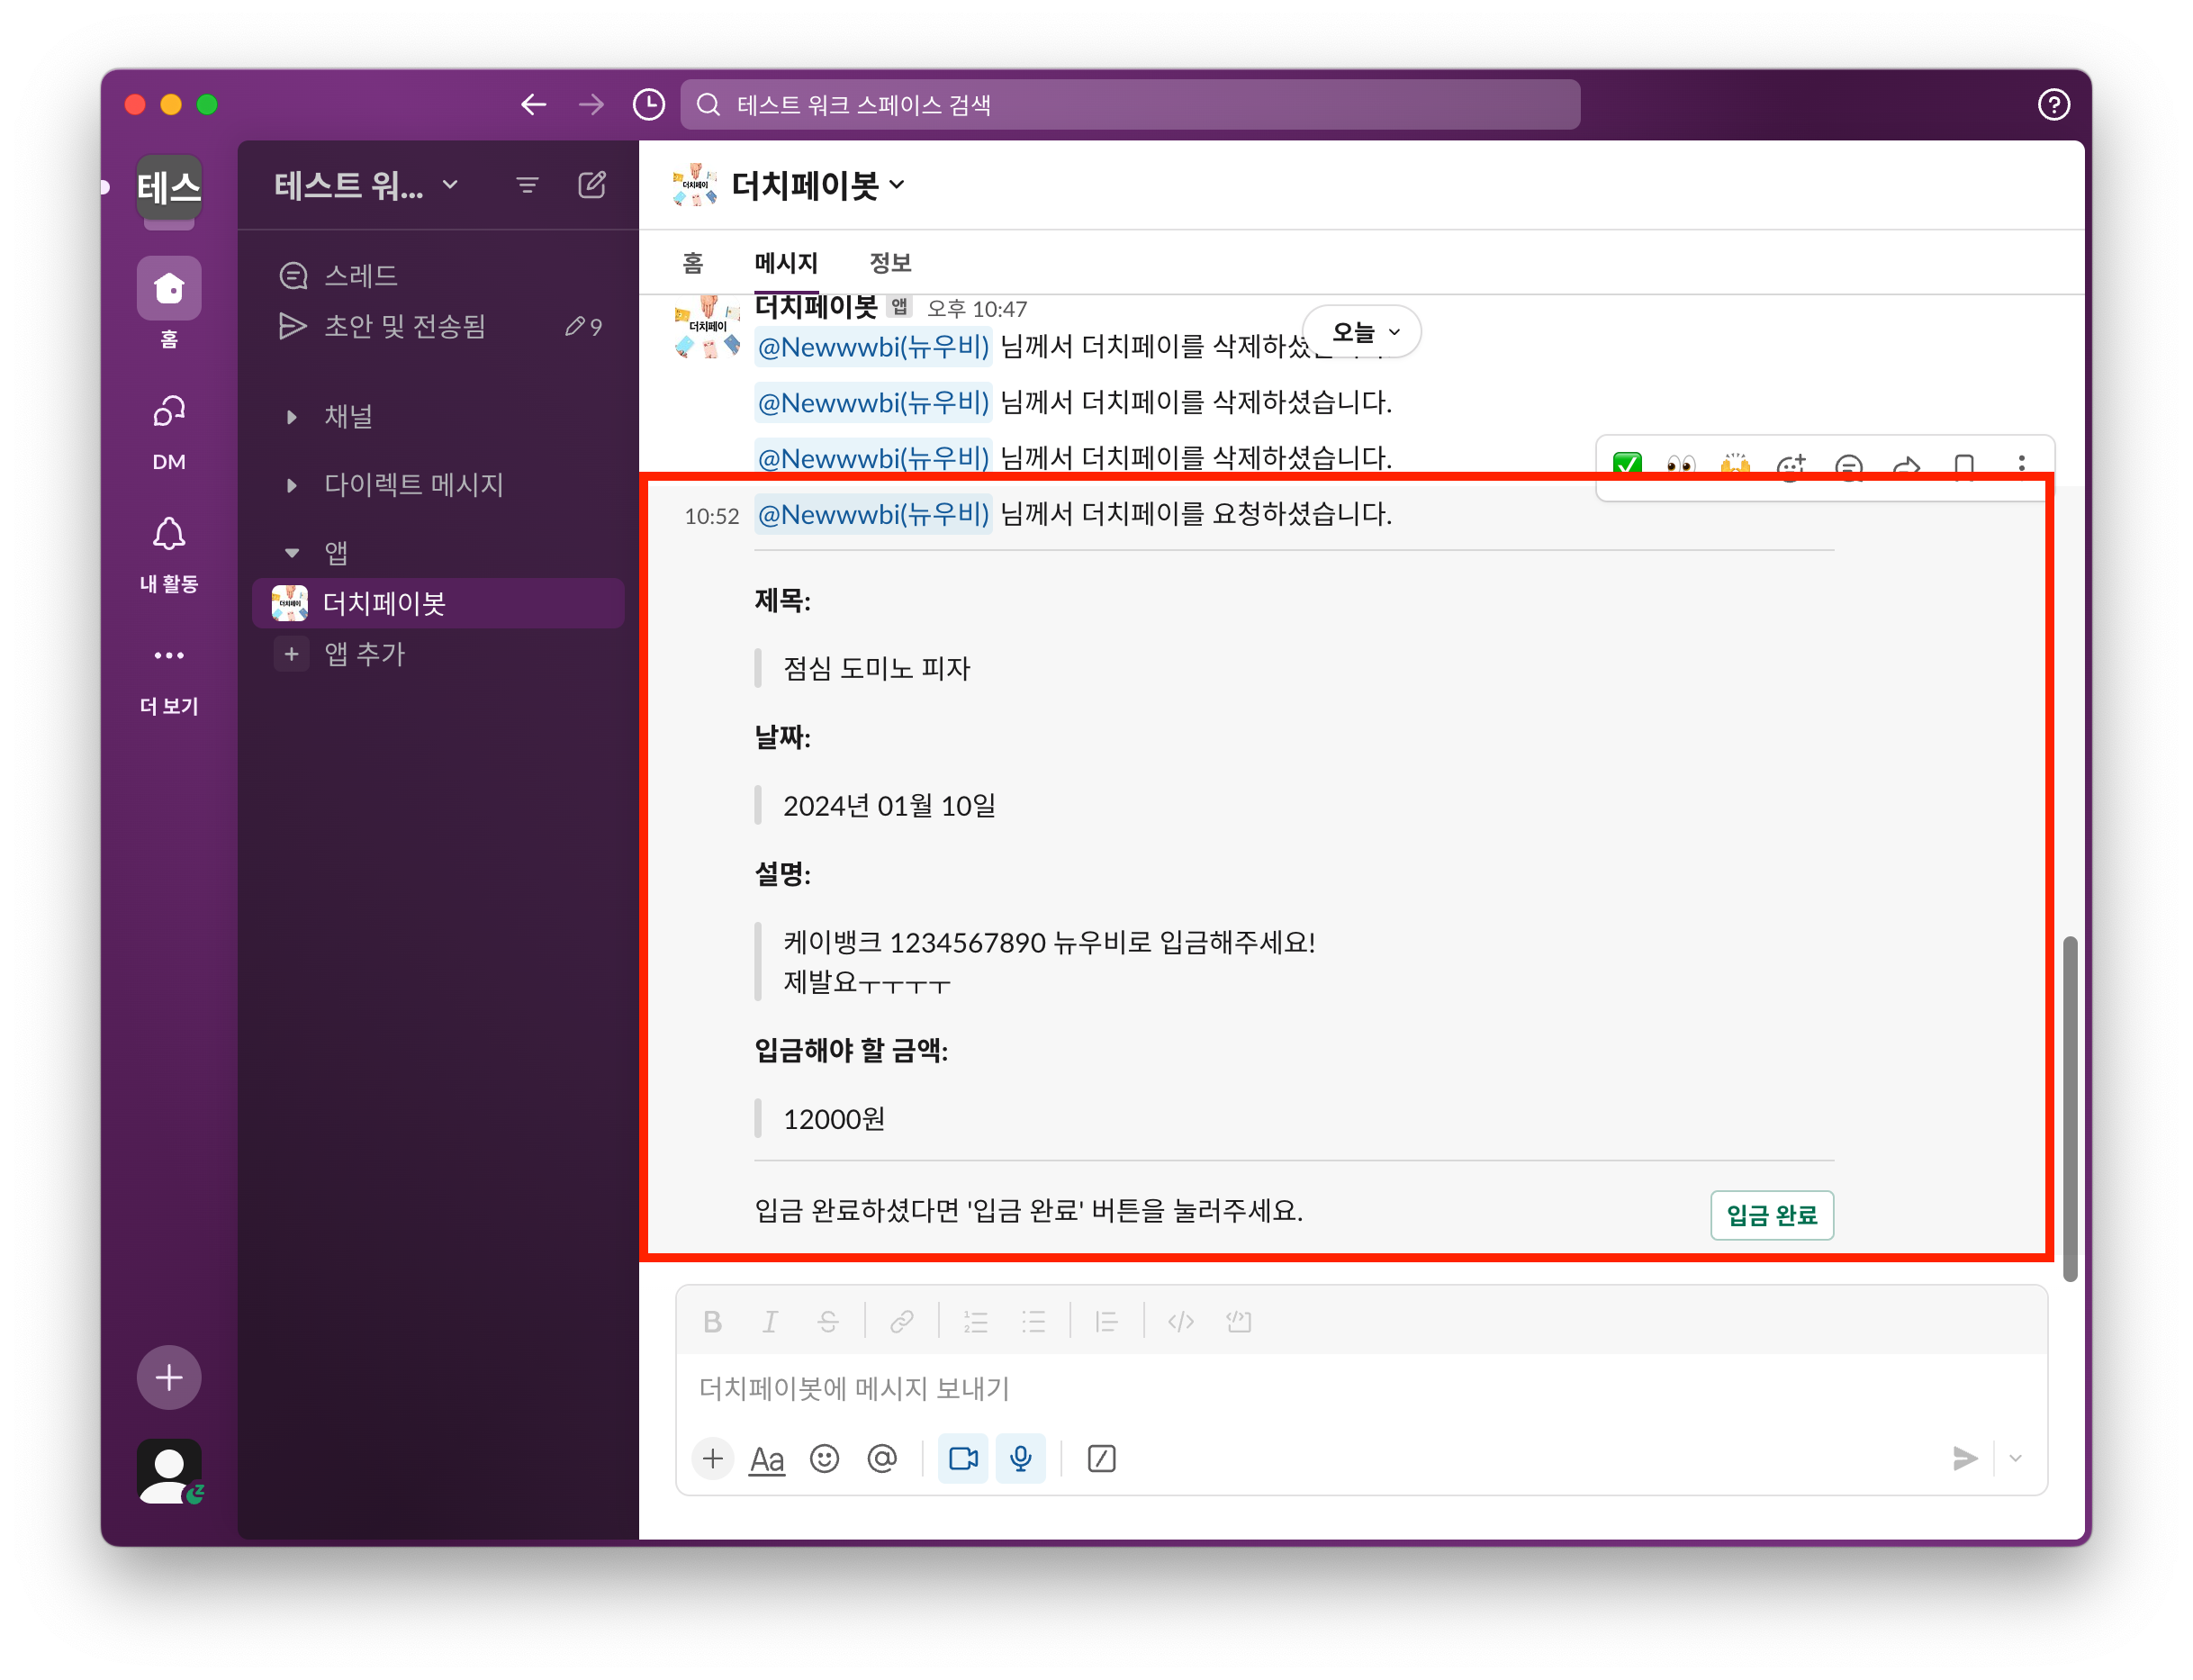Screen dimensions: 2193x1680
Task: Go back with the left arrow
Action: tap(533, 104)
